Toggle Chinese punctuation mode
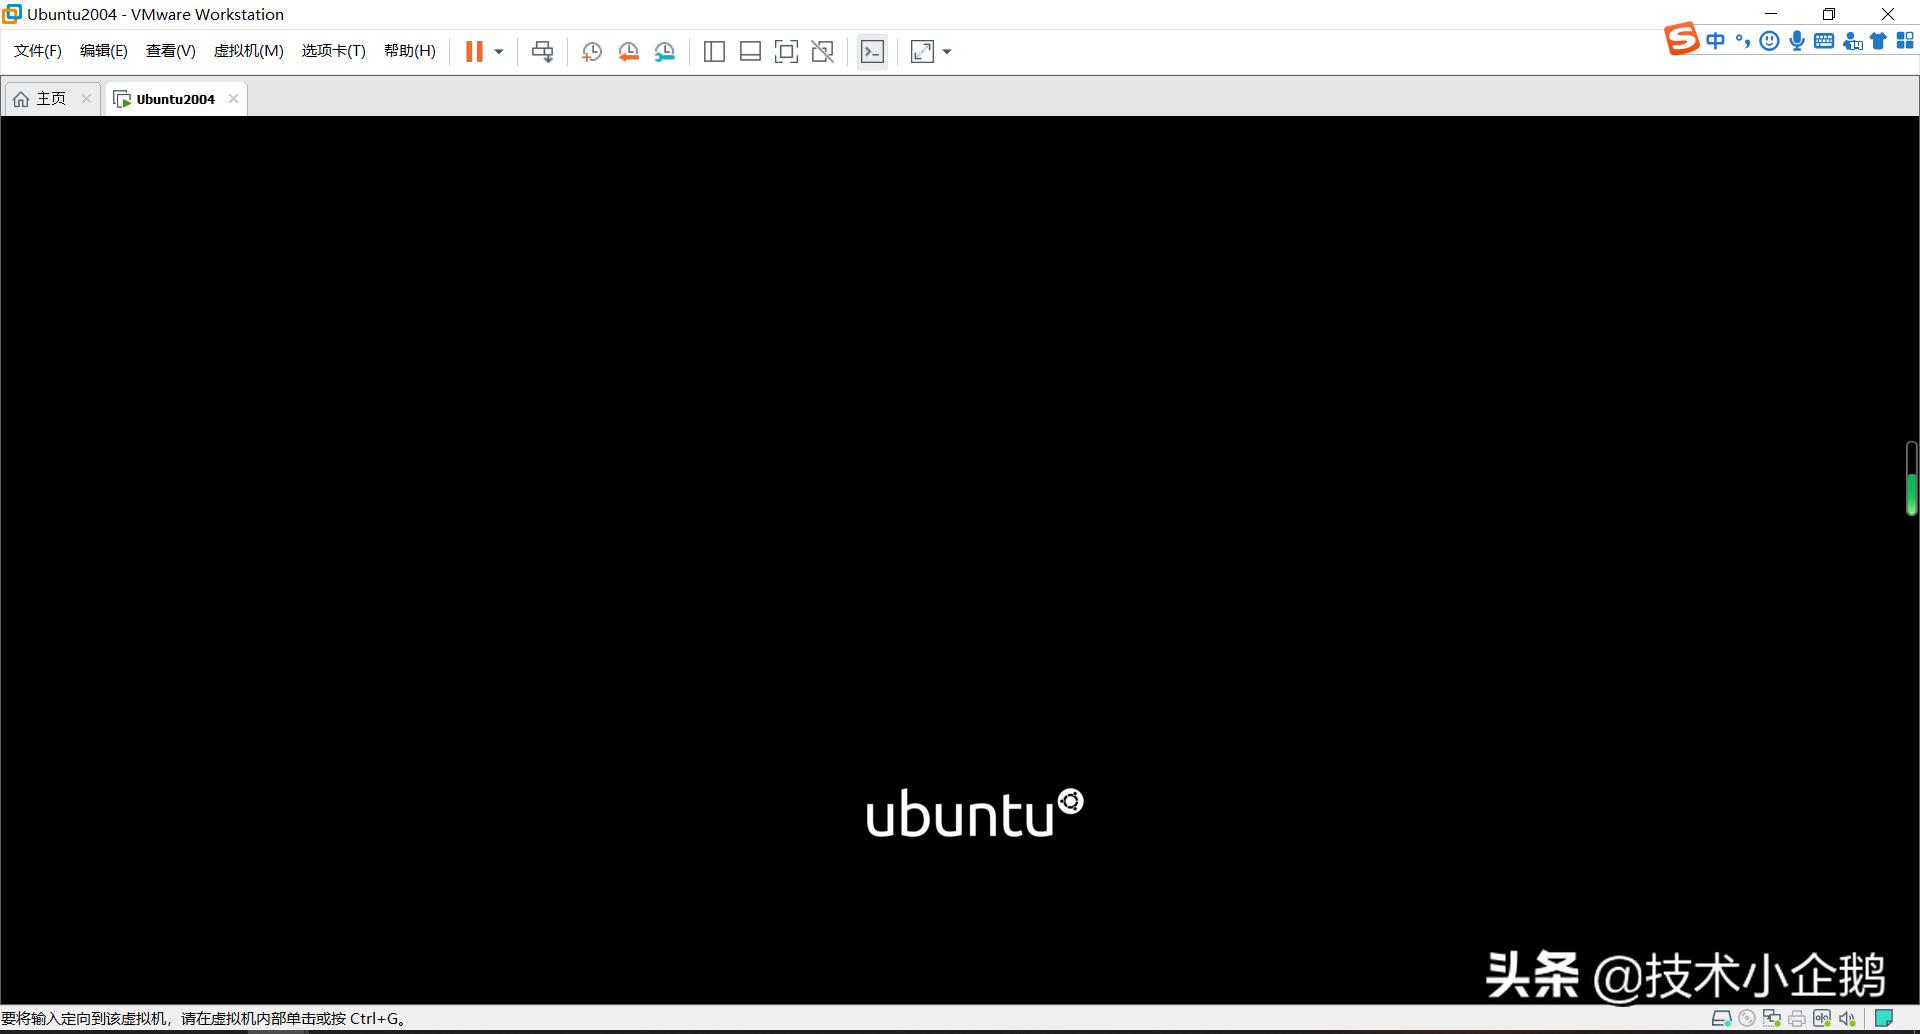Screen dimensions: 1920x1034 click(x=1743, y=41)
